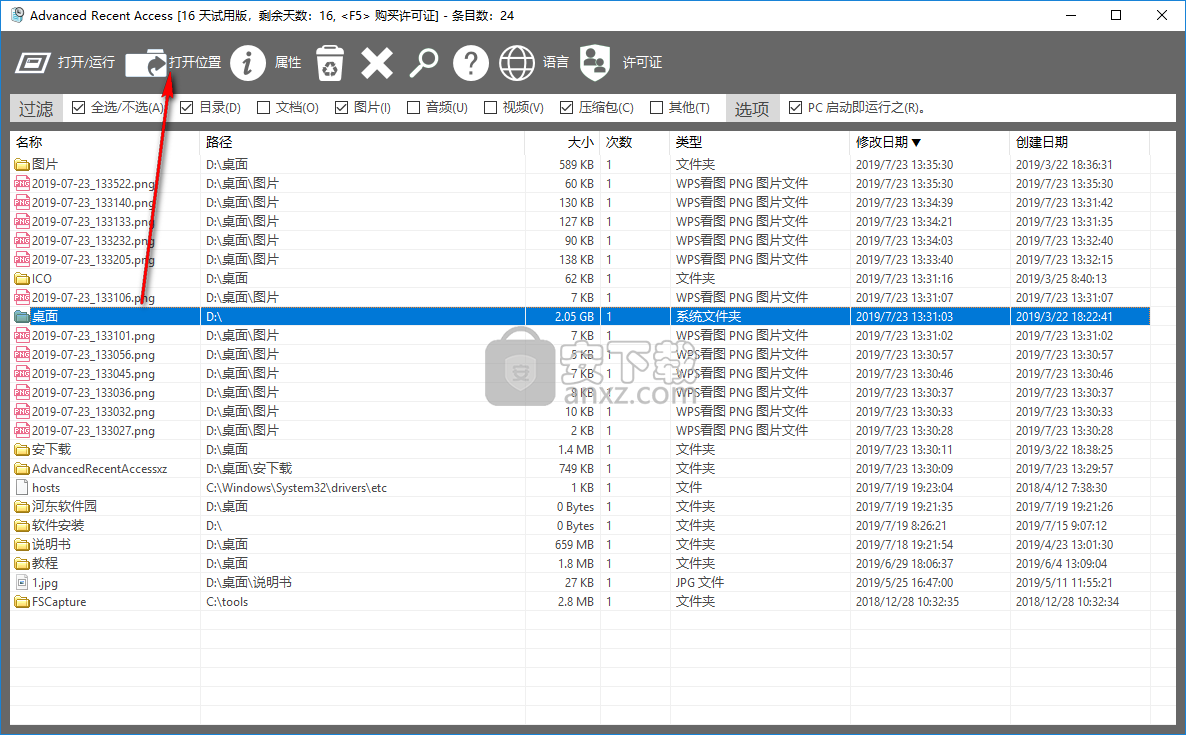Select the 2019-07-23_133045.png row

580,374
